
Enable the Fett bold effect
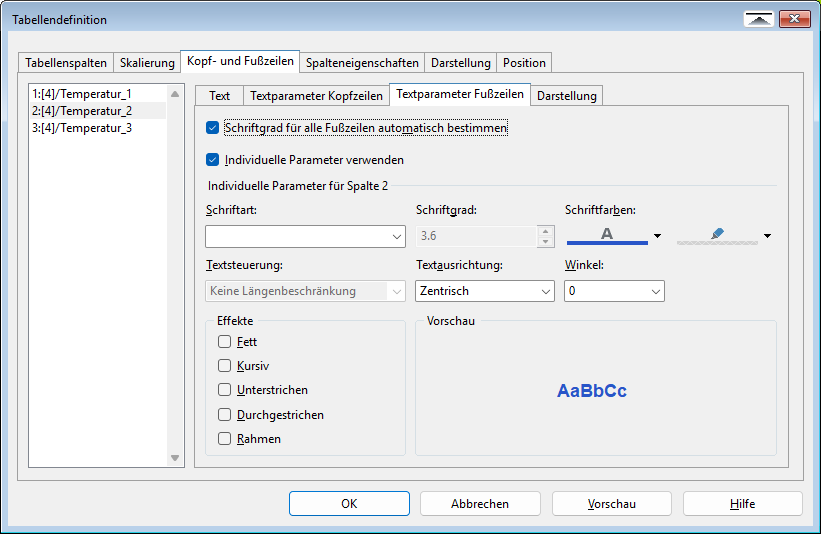click(x=224, y=342)
